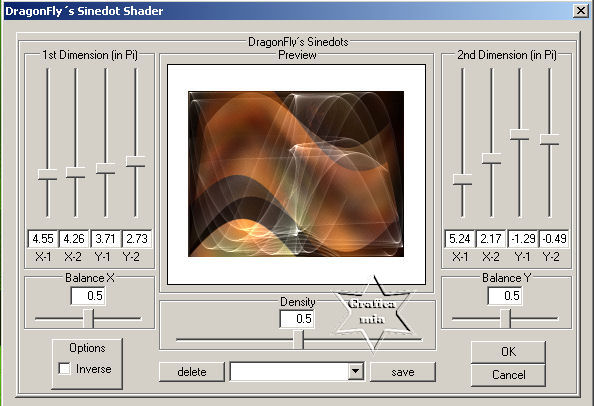Enable the Inverse checkbox
Image resolution: width=594 pixels, height=406 pixels.
(64, 369)
